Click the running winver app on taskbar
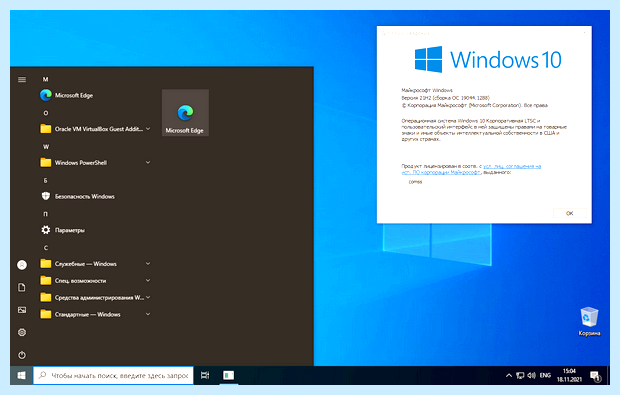 coord(228,375)
